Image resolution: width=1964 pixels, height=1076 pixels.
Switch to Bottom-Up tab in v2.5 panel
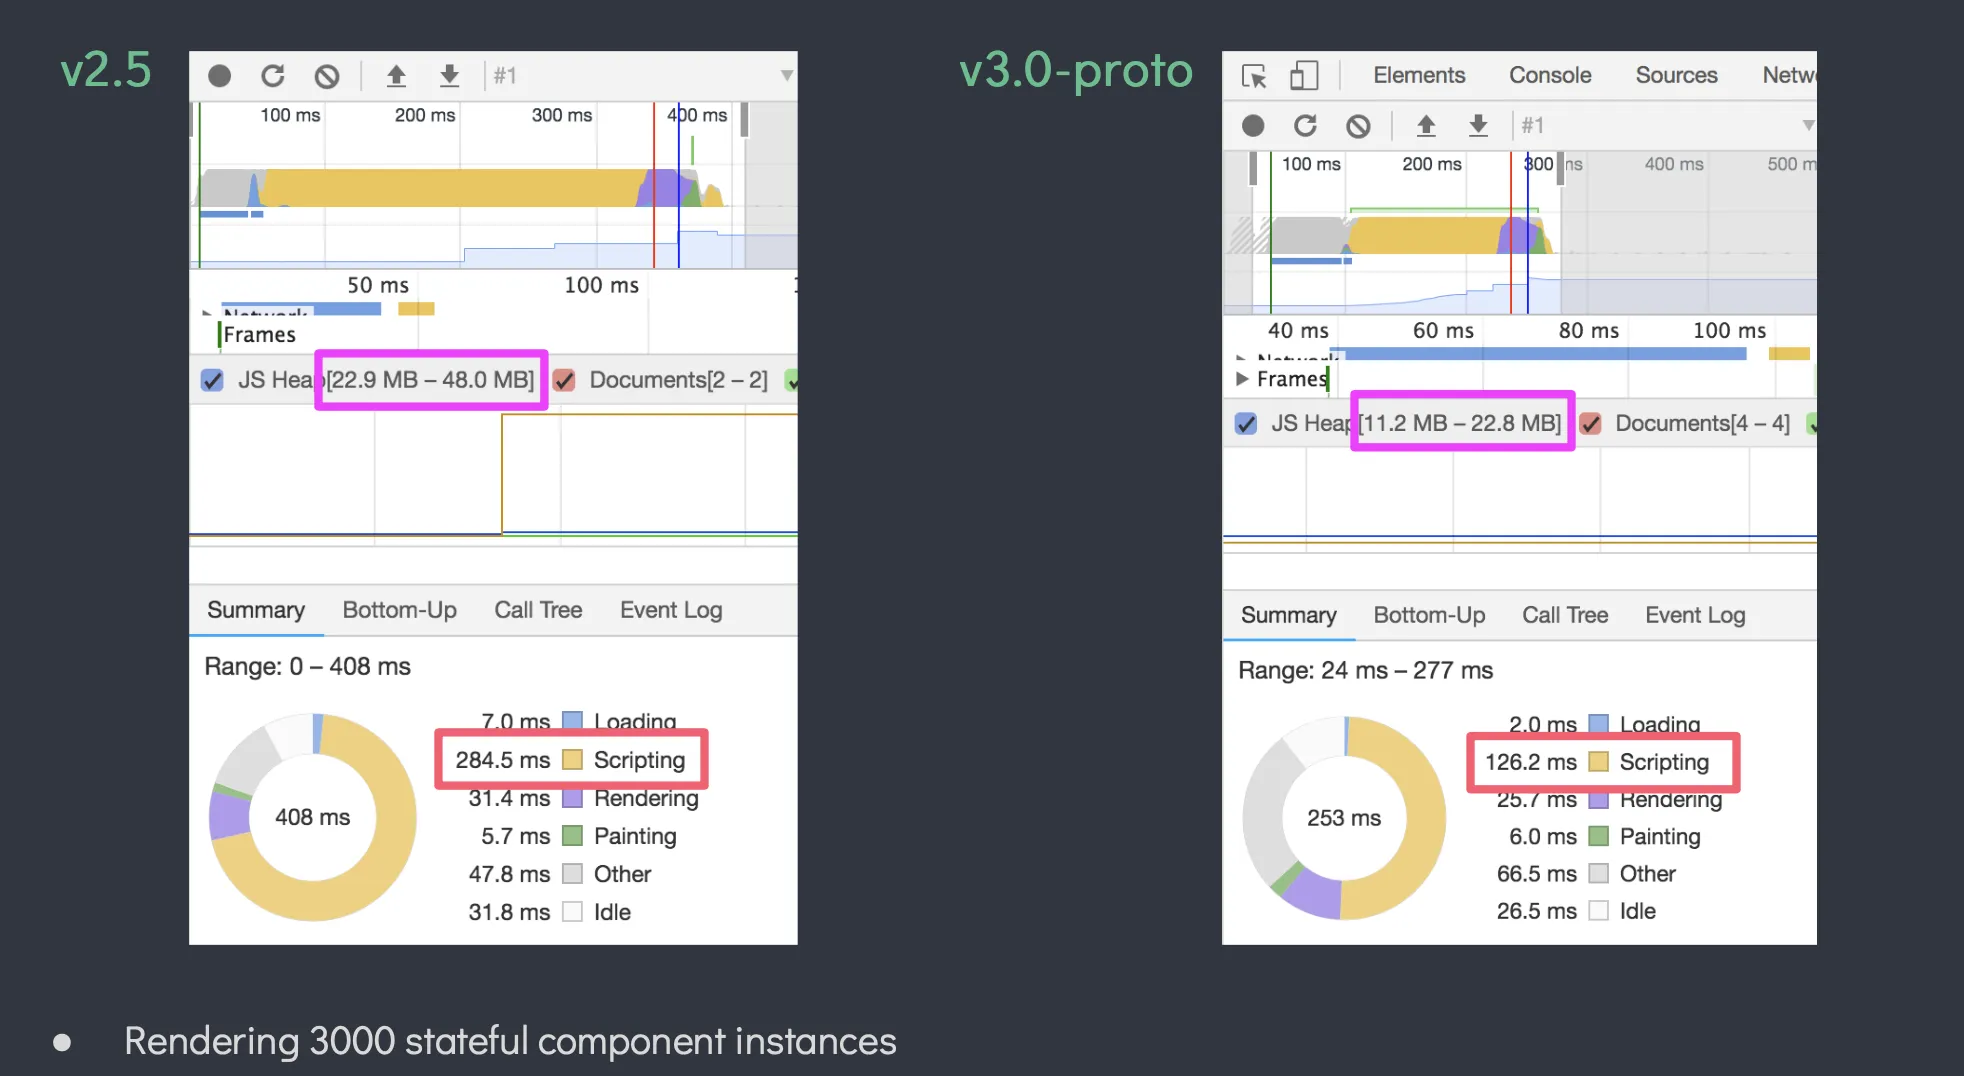point(399,610)
